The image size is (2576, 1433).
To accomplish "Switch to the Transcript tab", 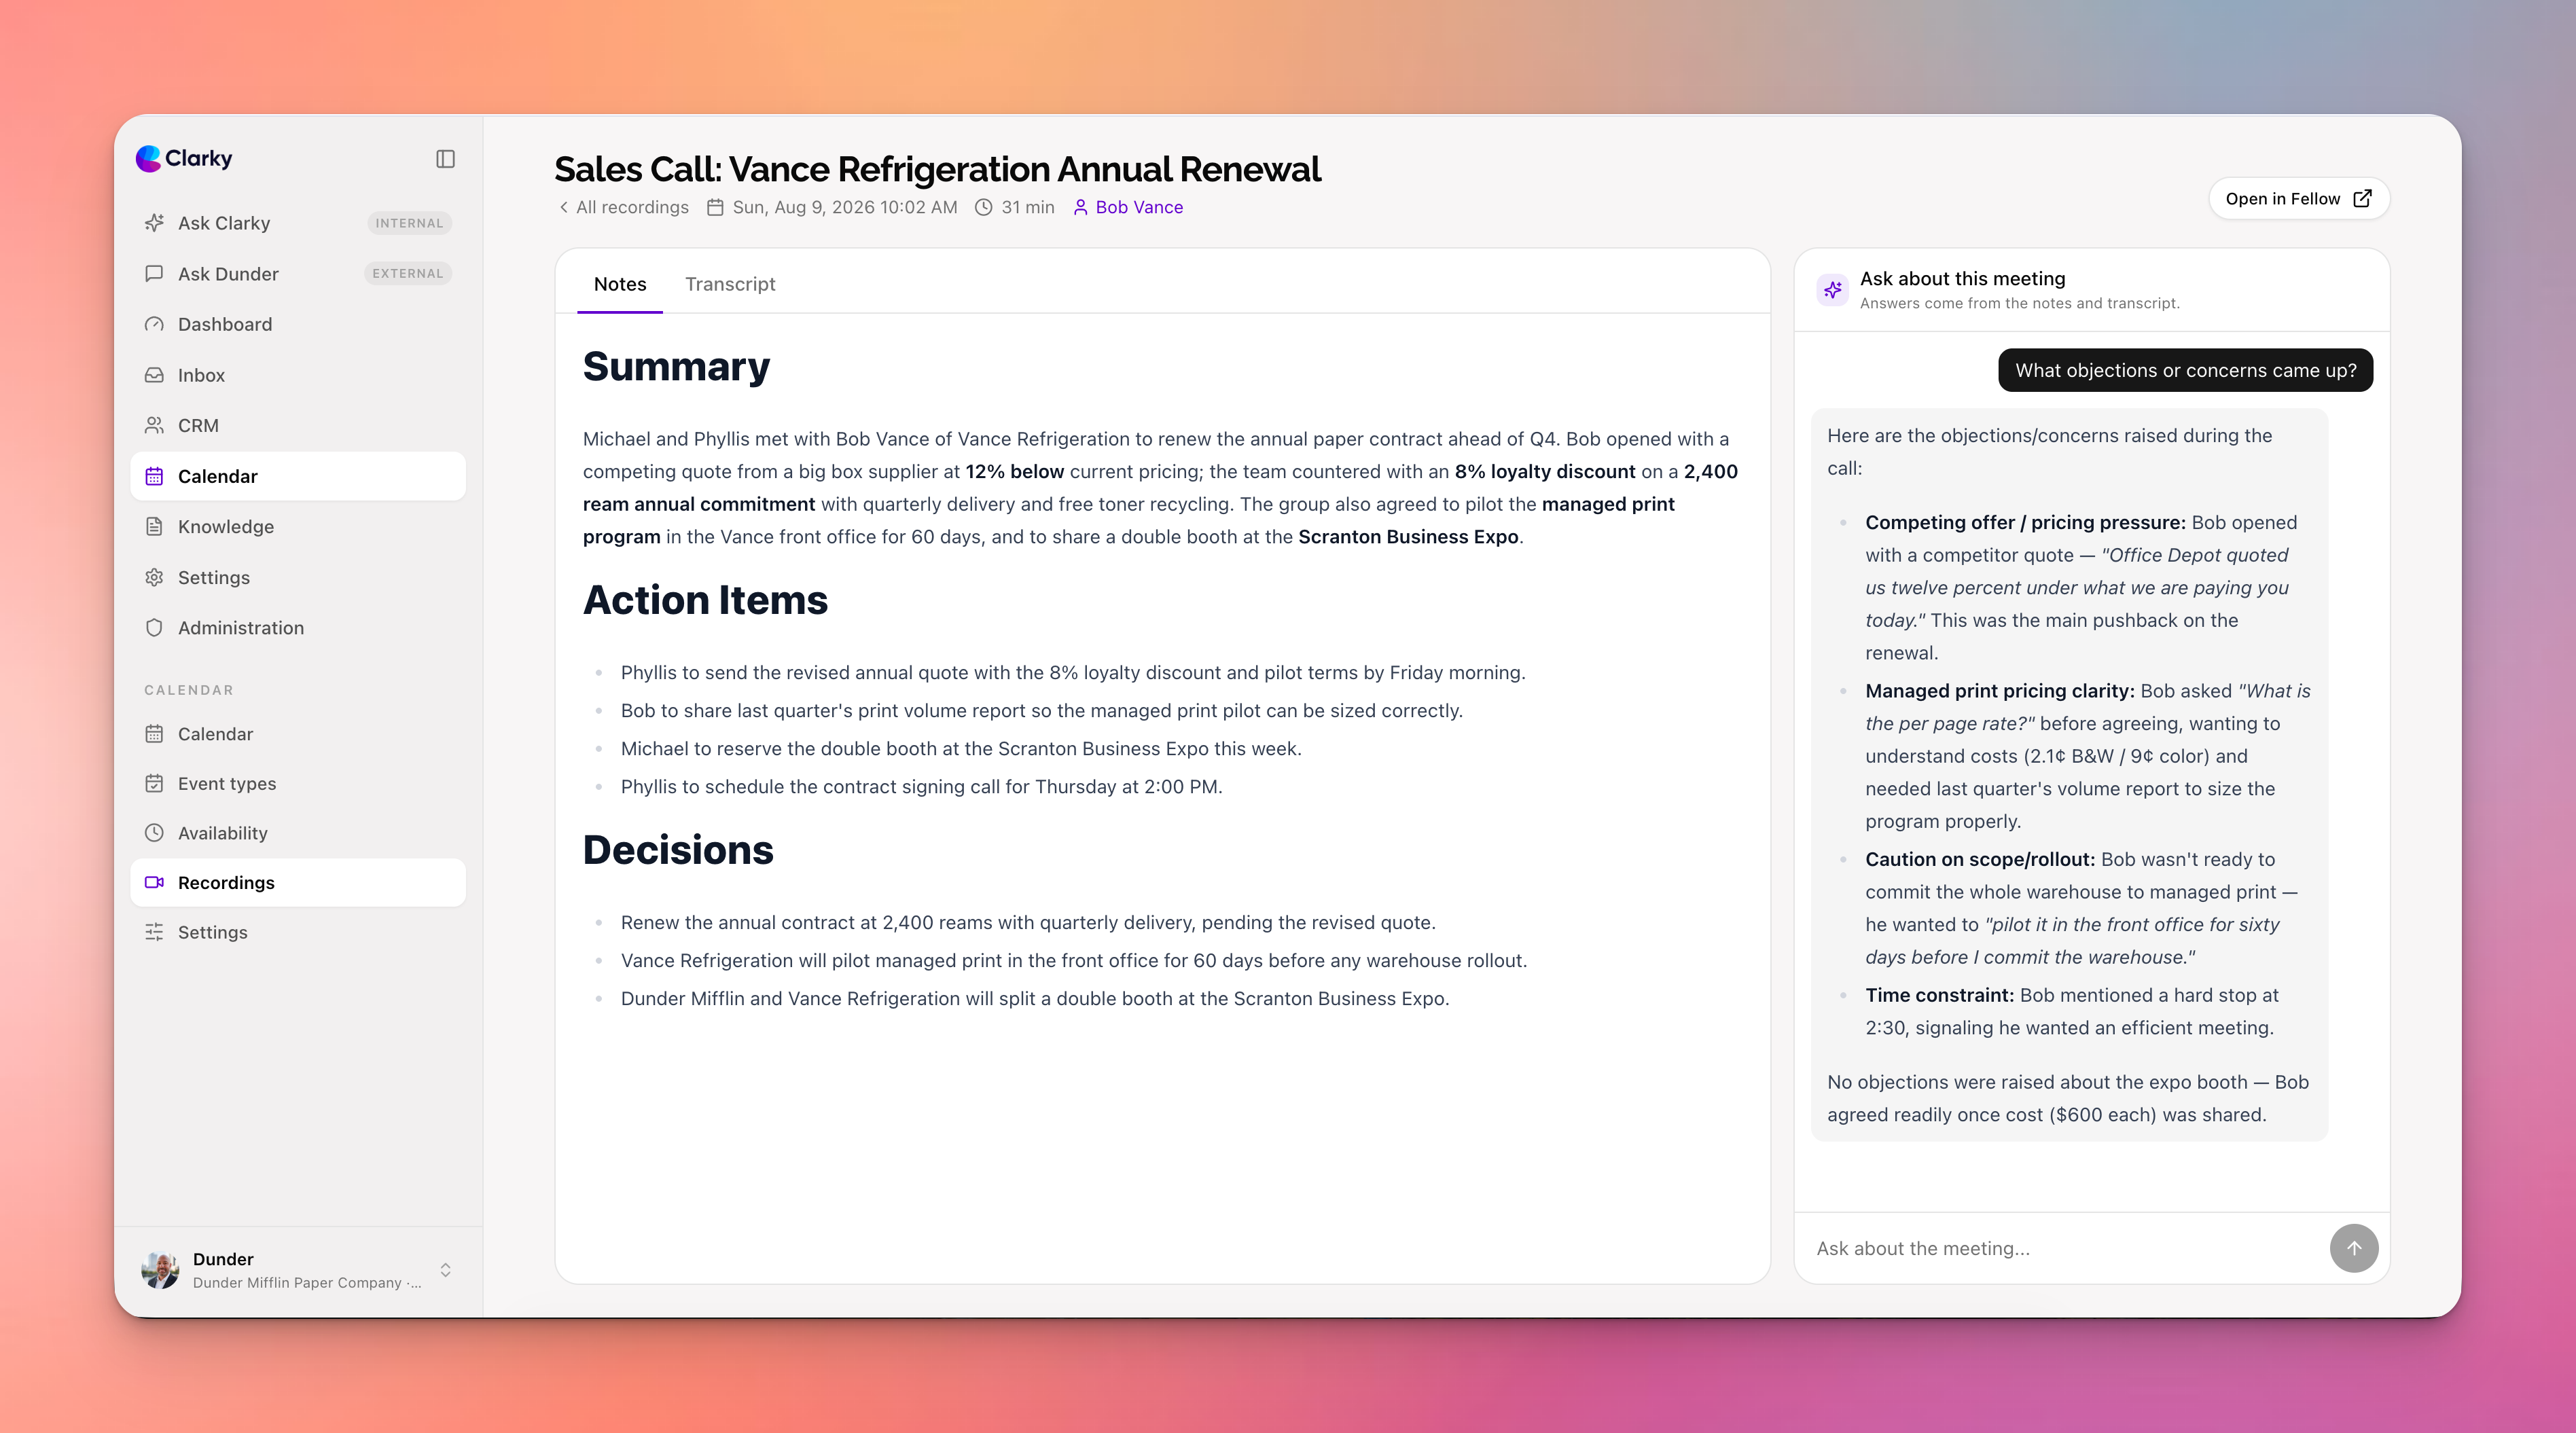I will pyautogui.click(x=730, y=284).
